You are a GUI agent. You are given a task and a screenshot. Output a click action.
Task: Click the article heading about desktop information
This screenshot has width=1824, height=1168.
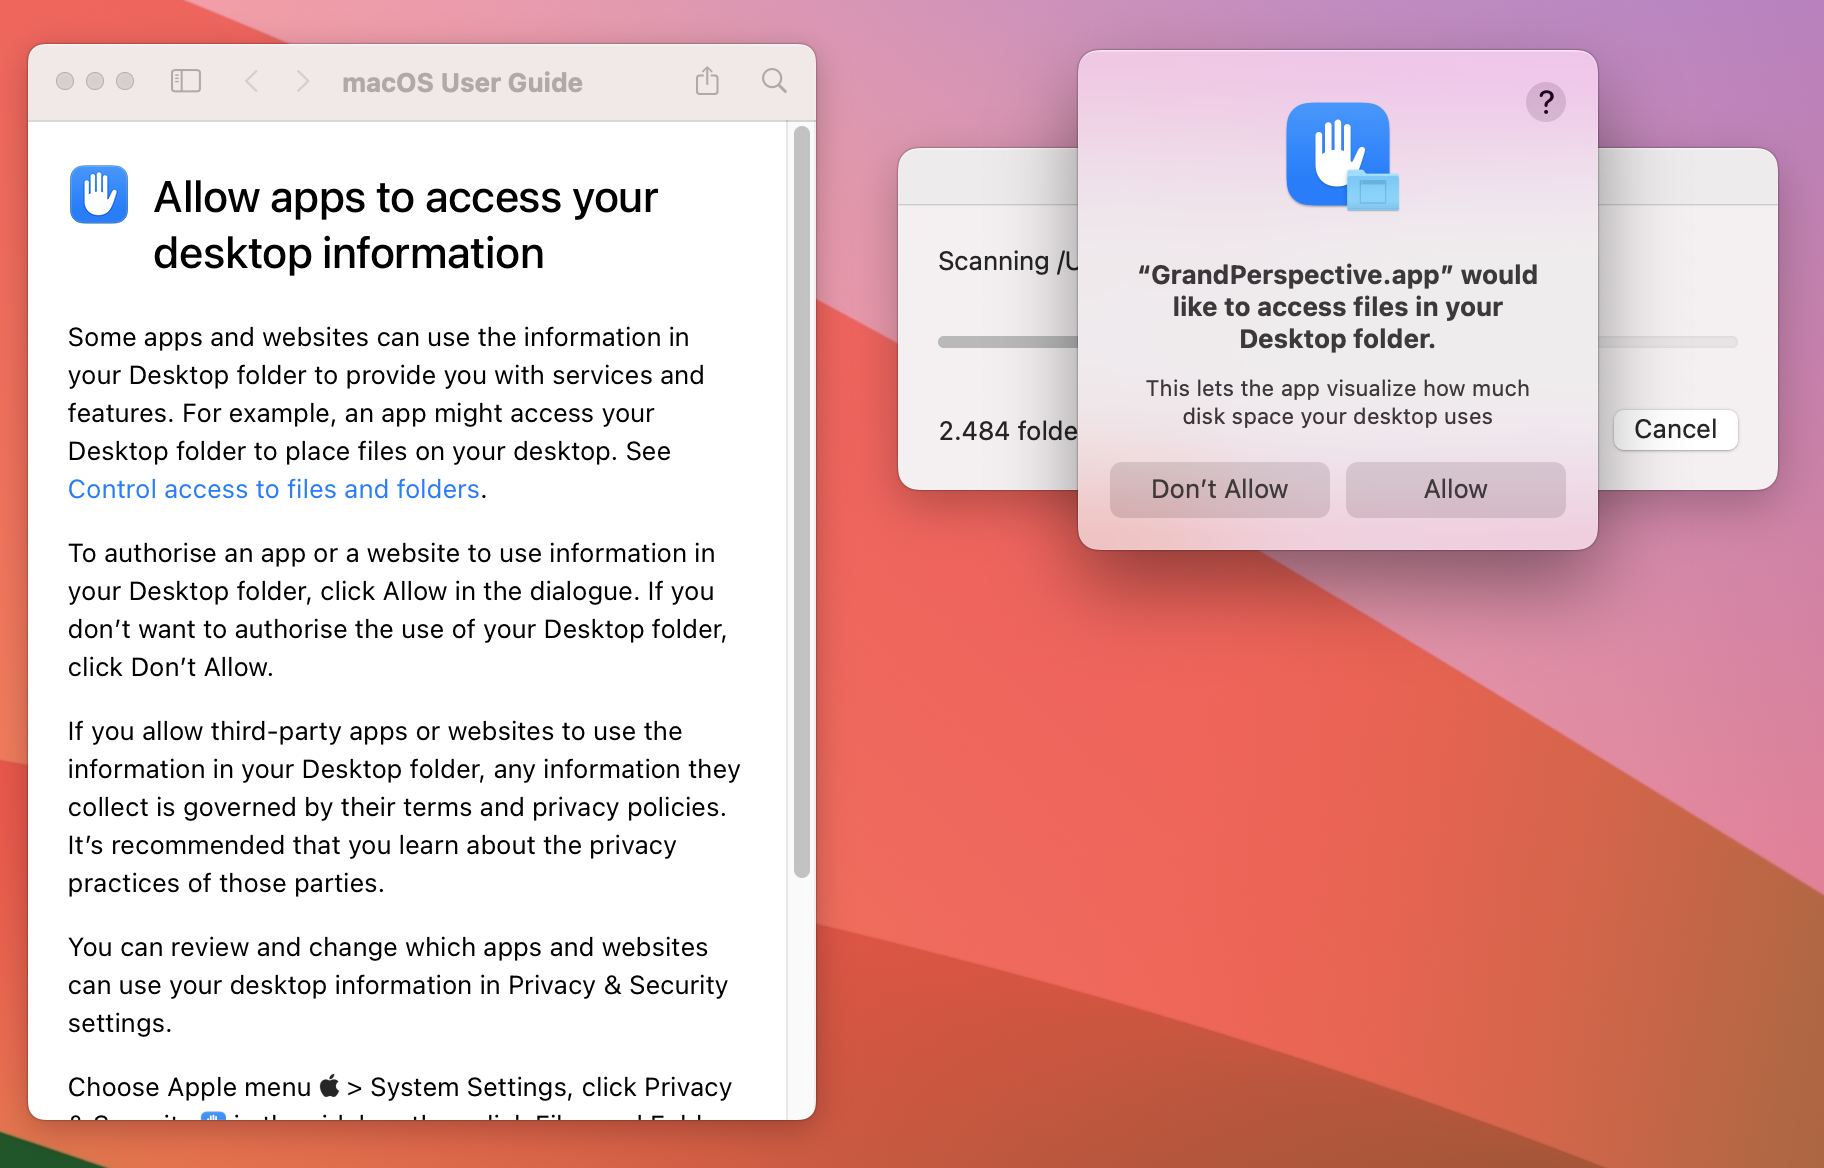405,225
